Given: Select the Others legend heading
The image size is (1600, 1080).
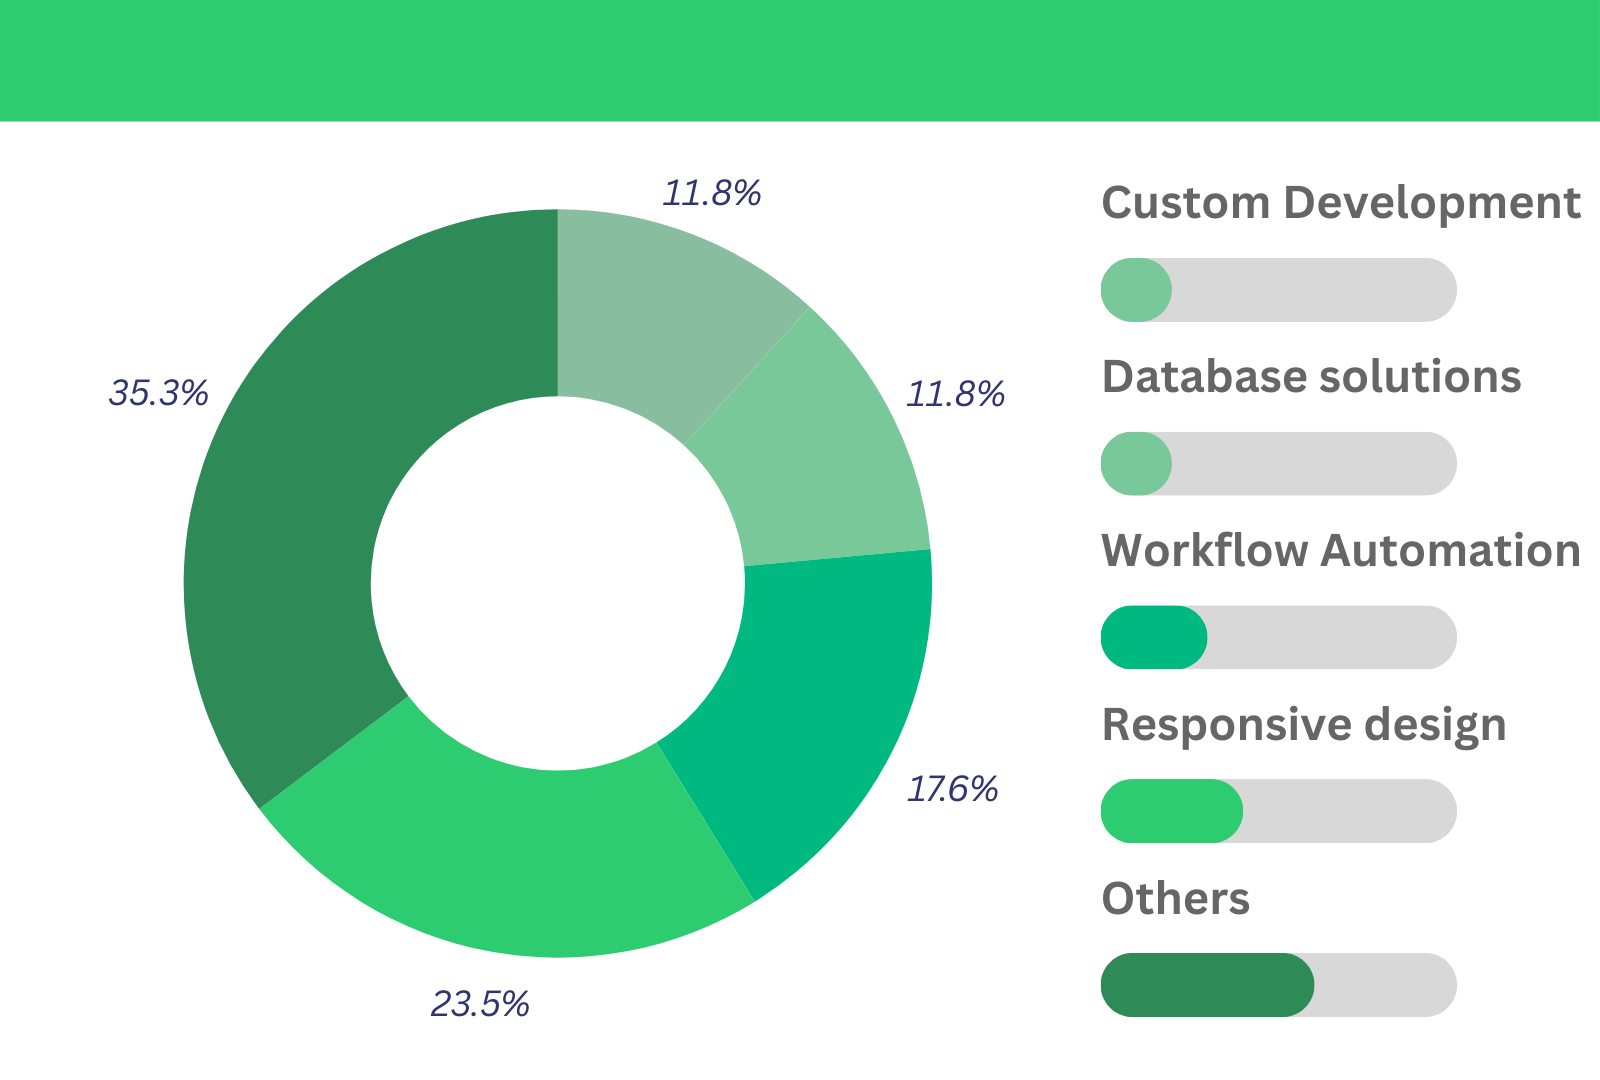Looking at the screenshot, I should 1175,899.
